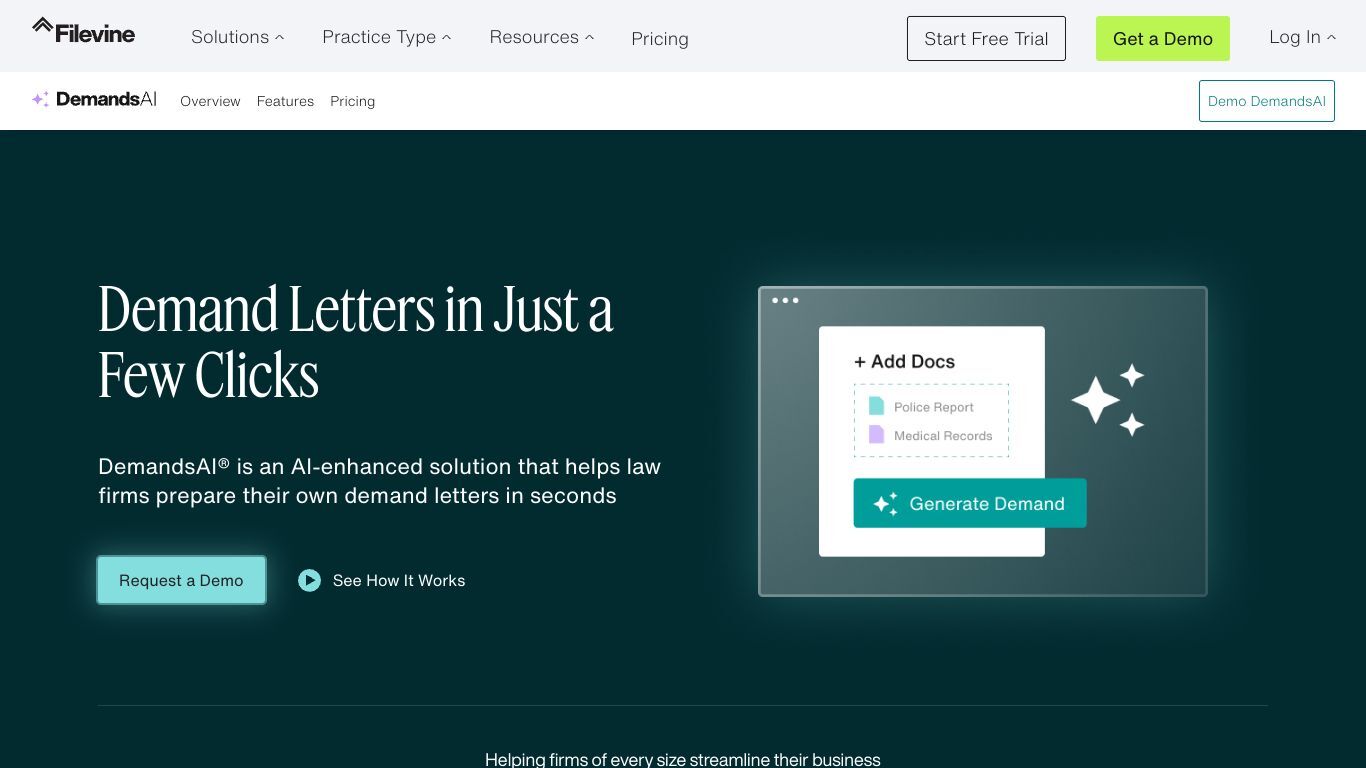
Task: Click the Demand Letters in Just a Few Clicks headline
Action: (x=356, y=342)
